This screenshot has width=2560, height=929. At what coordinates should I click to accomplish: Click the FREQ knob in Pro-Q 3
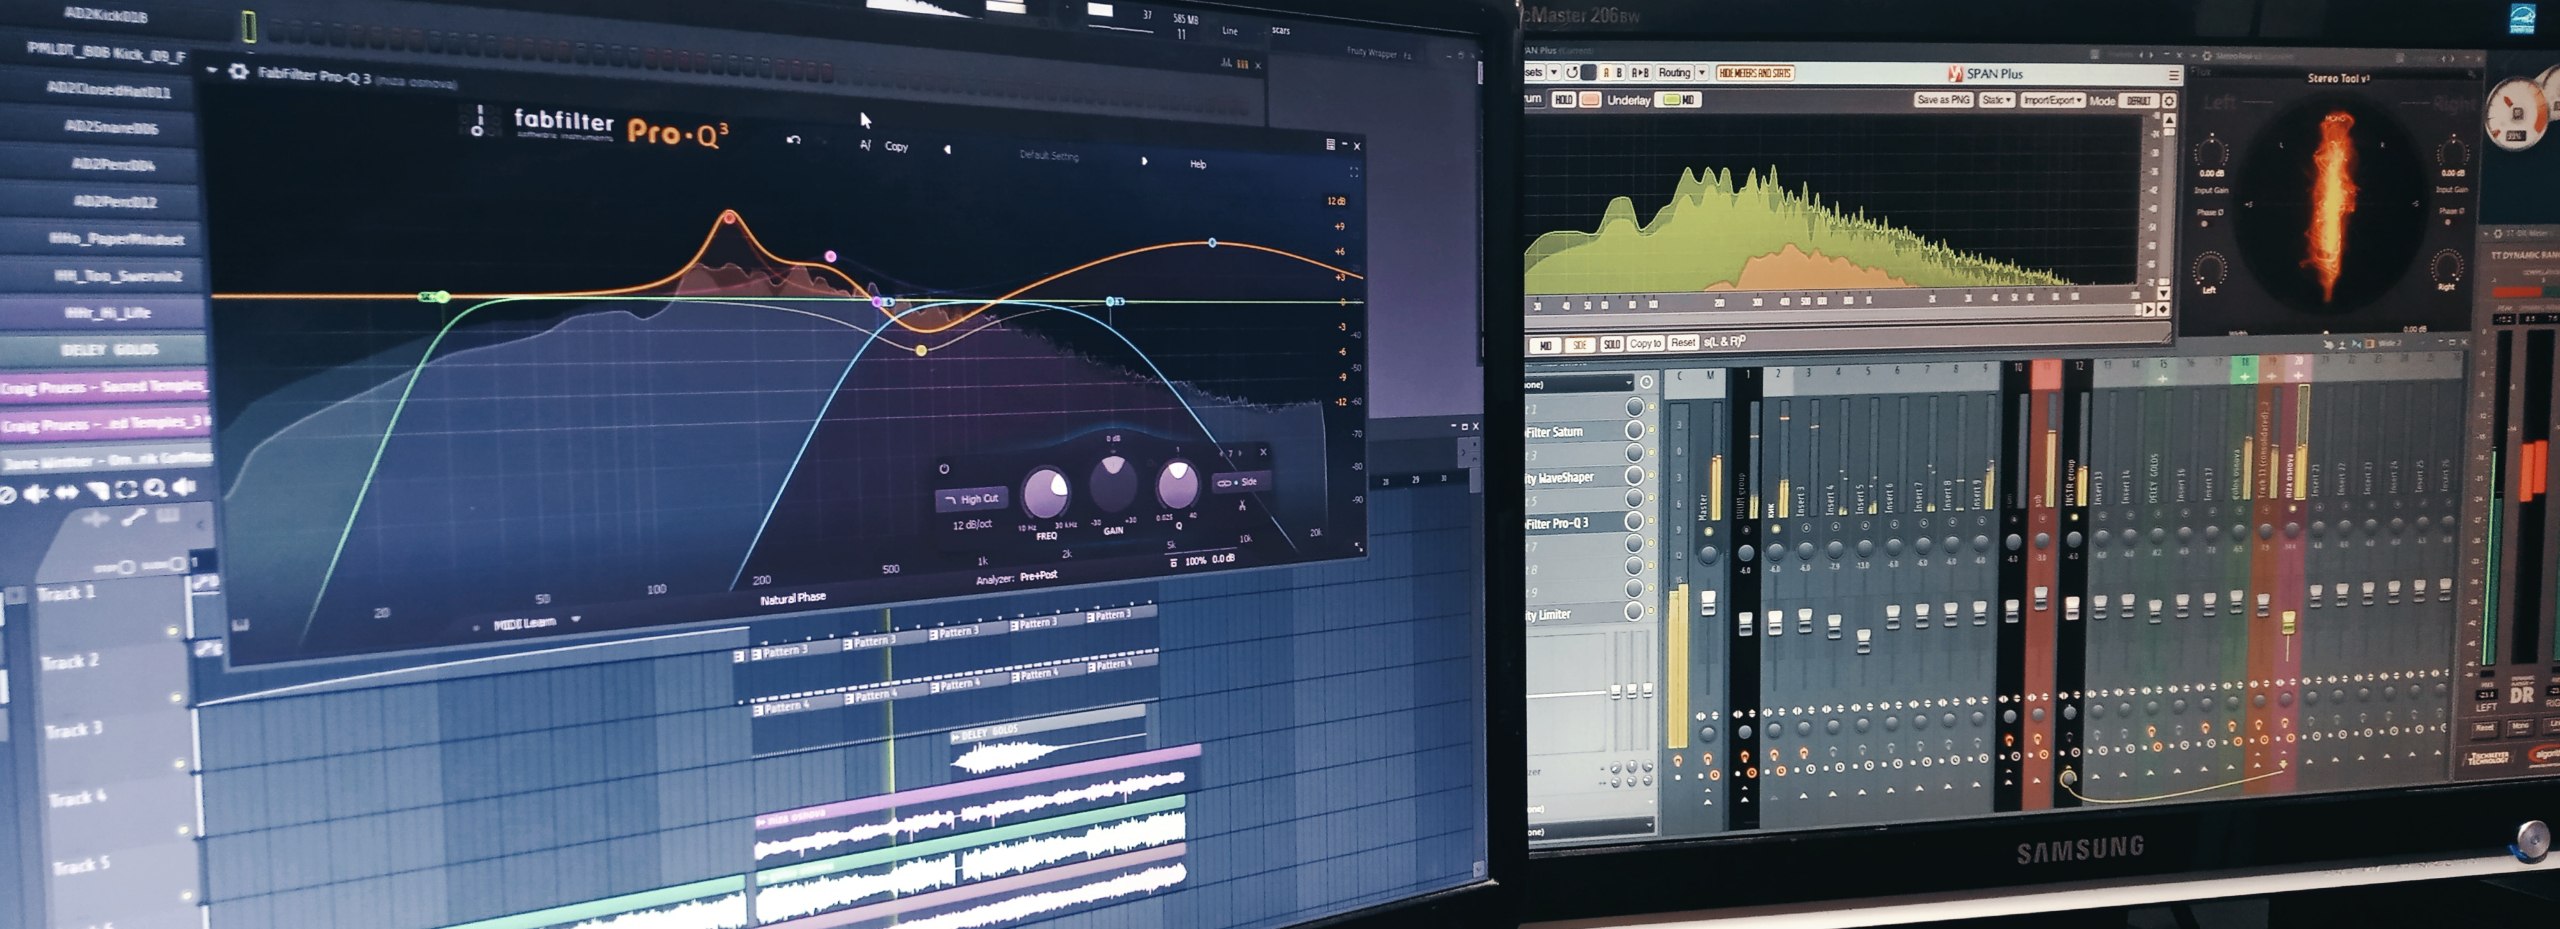(1046, 492)
